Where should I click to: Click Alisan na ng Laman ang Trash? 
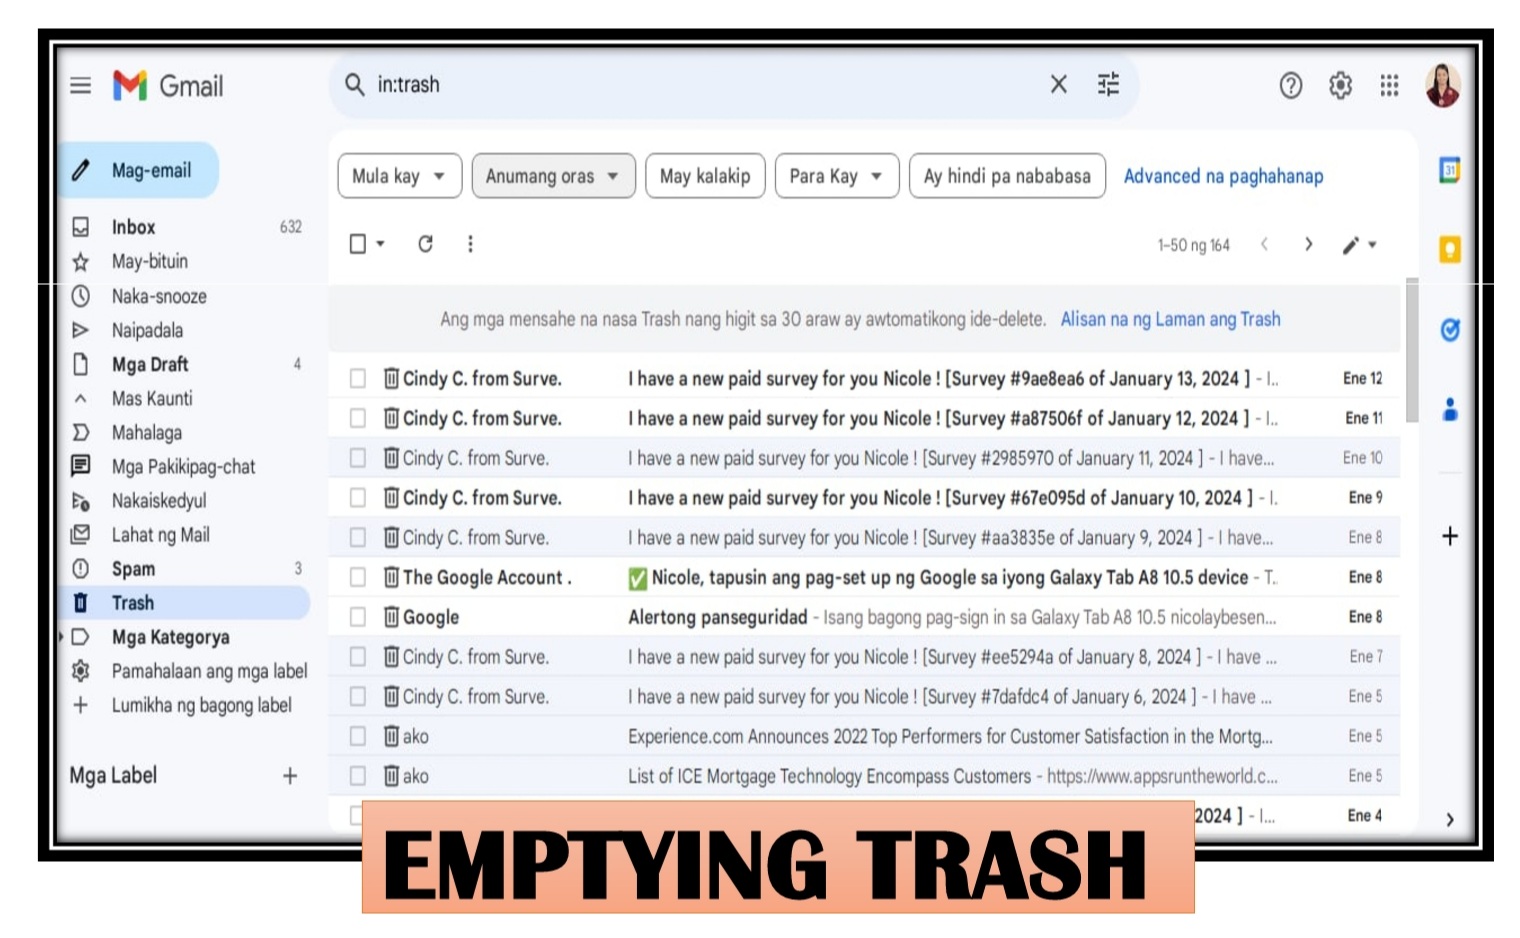point(1170,319)
